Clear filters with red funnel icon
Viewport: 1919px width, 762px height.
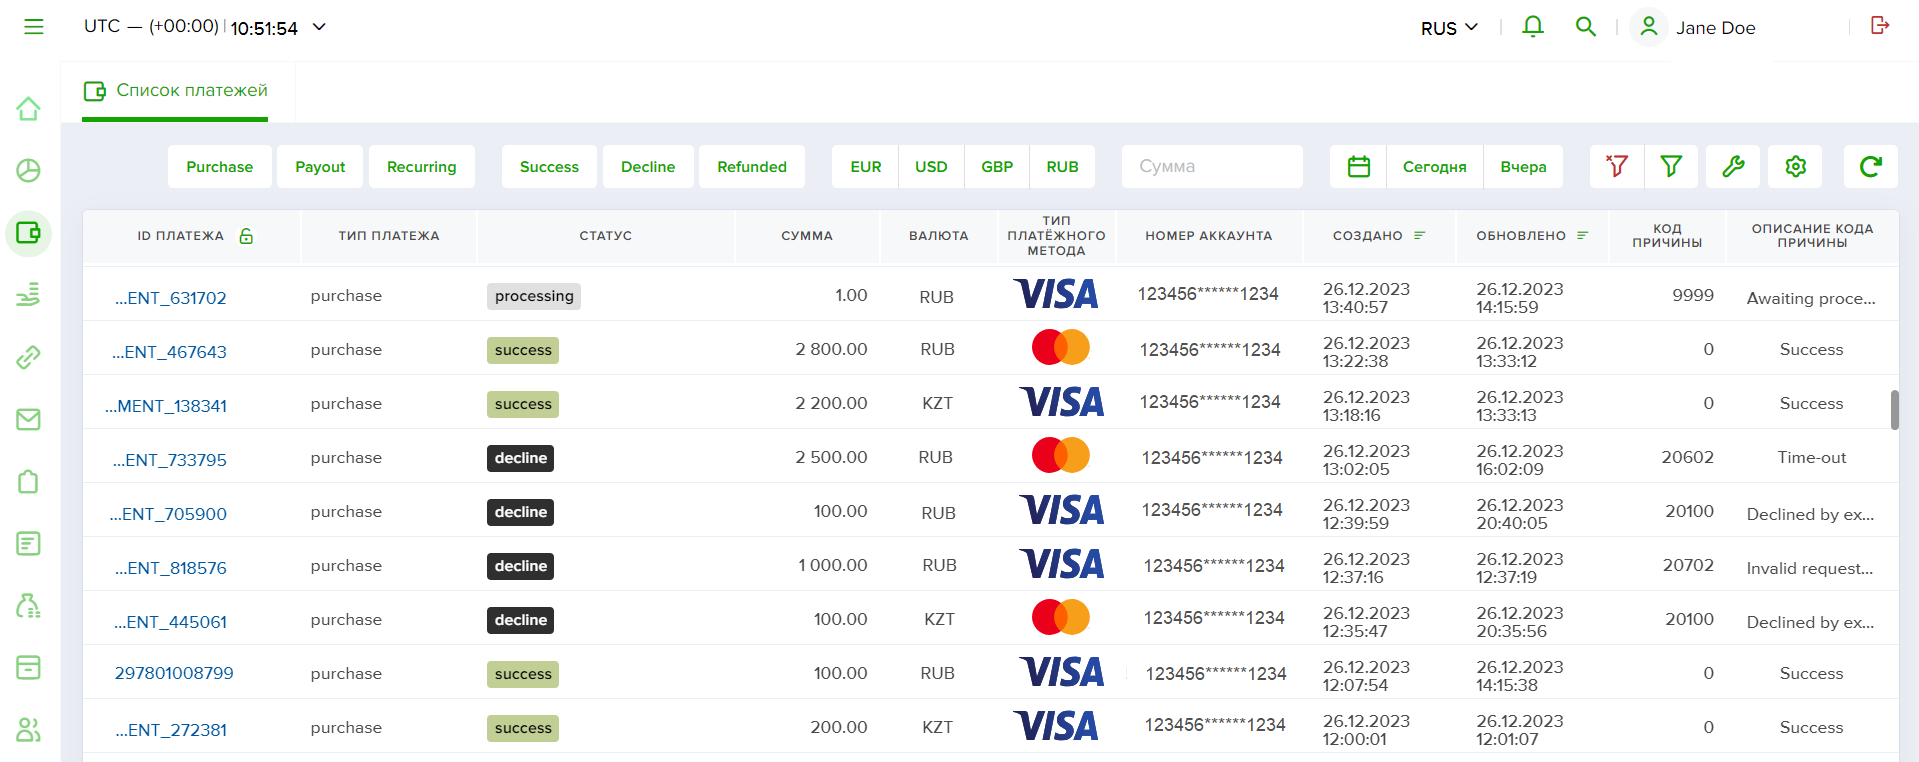point(1616,166)
